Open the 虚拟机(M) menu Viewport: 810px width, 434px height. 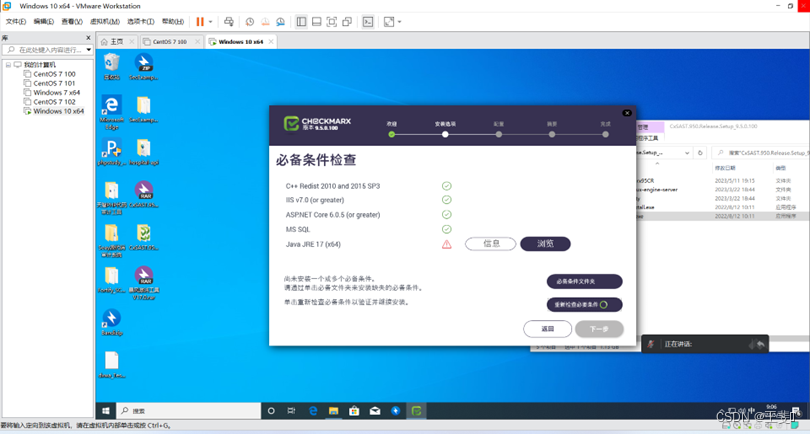click(x=105, y=22)
